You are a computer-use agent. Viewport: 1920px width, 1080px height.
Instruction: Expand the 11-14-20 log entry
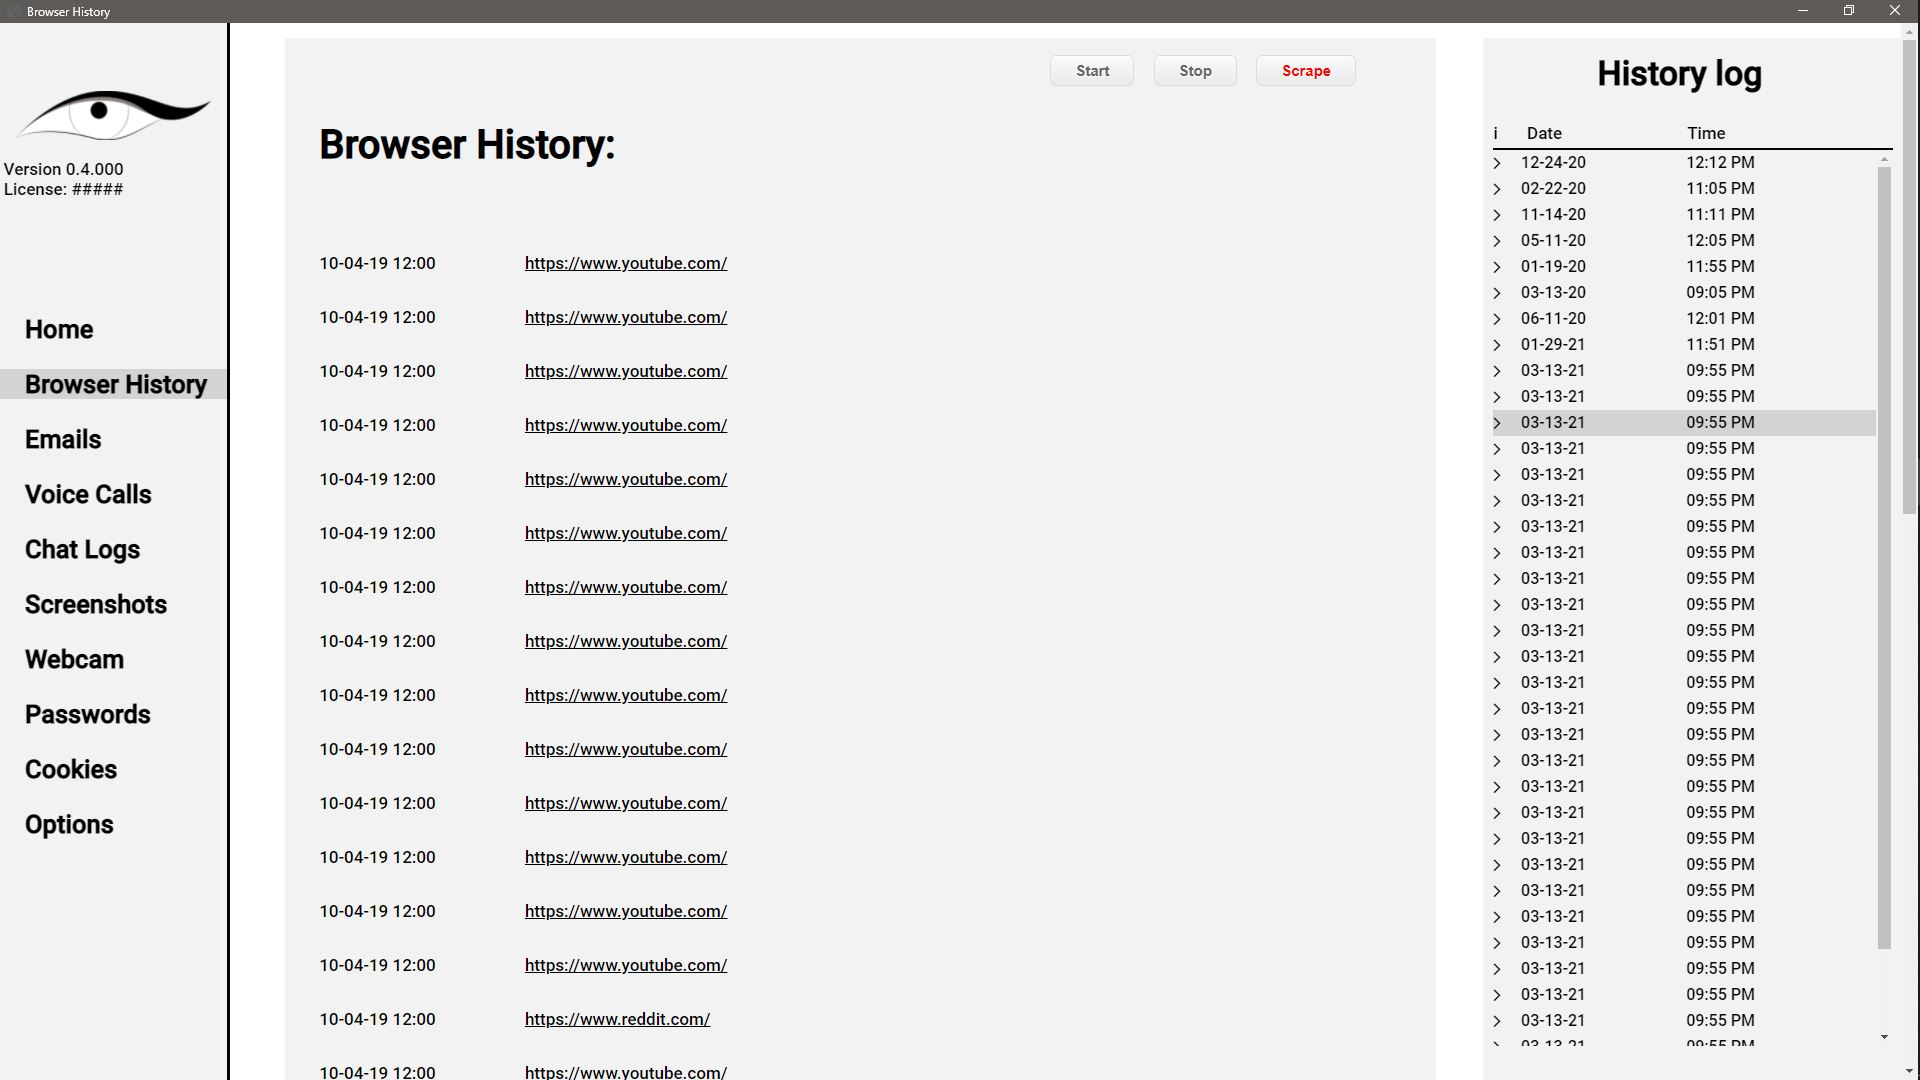(1497, 215)
